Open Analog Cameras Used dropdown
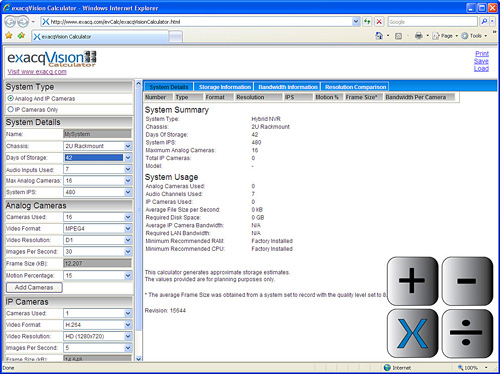The image size is (500, 374). click(97, 217)
